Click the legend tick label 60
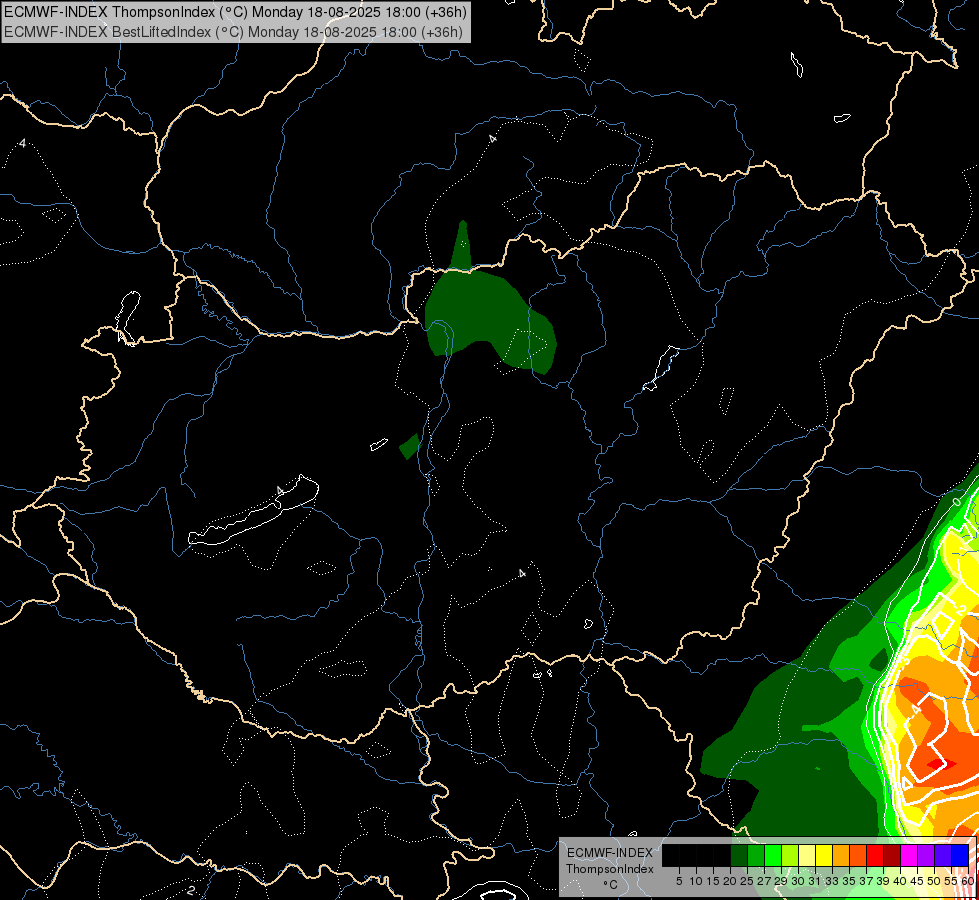979x900 pixels. (968, 881)
